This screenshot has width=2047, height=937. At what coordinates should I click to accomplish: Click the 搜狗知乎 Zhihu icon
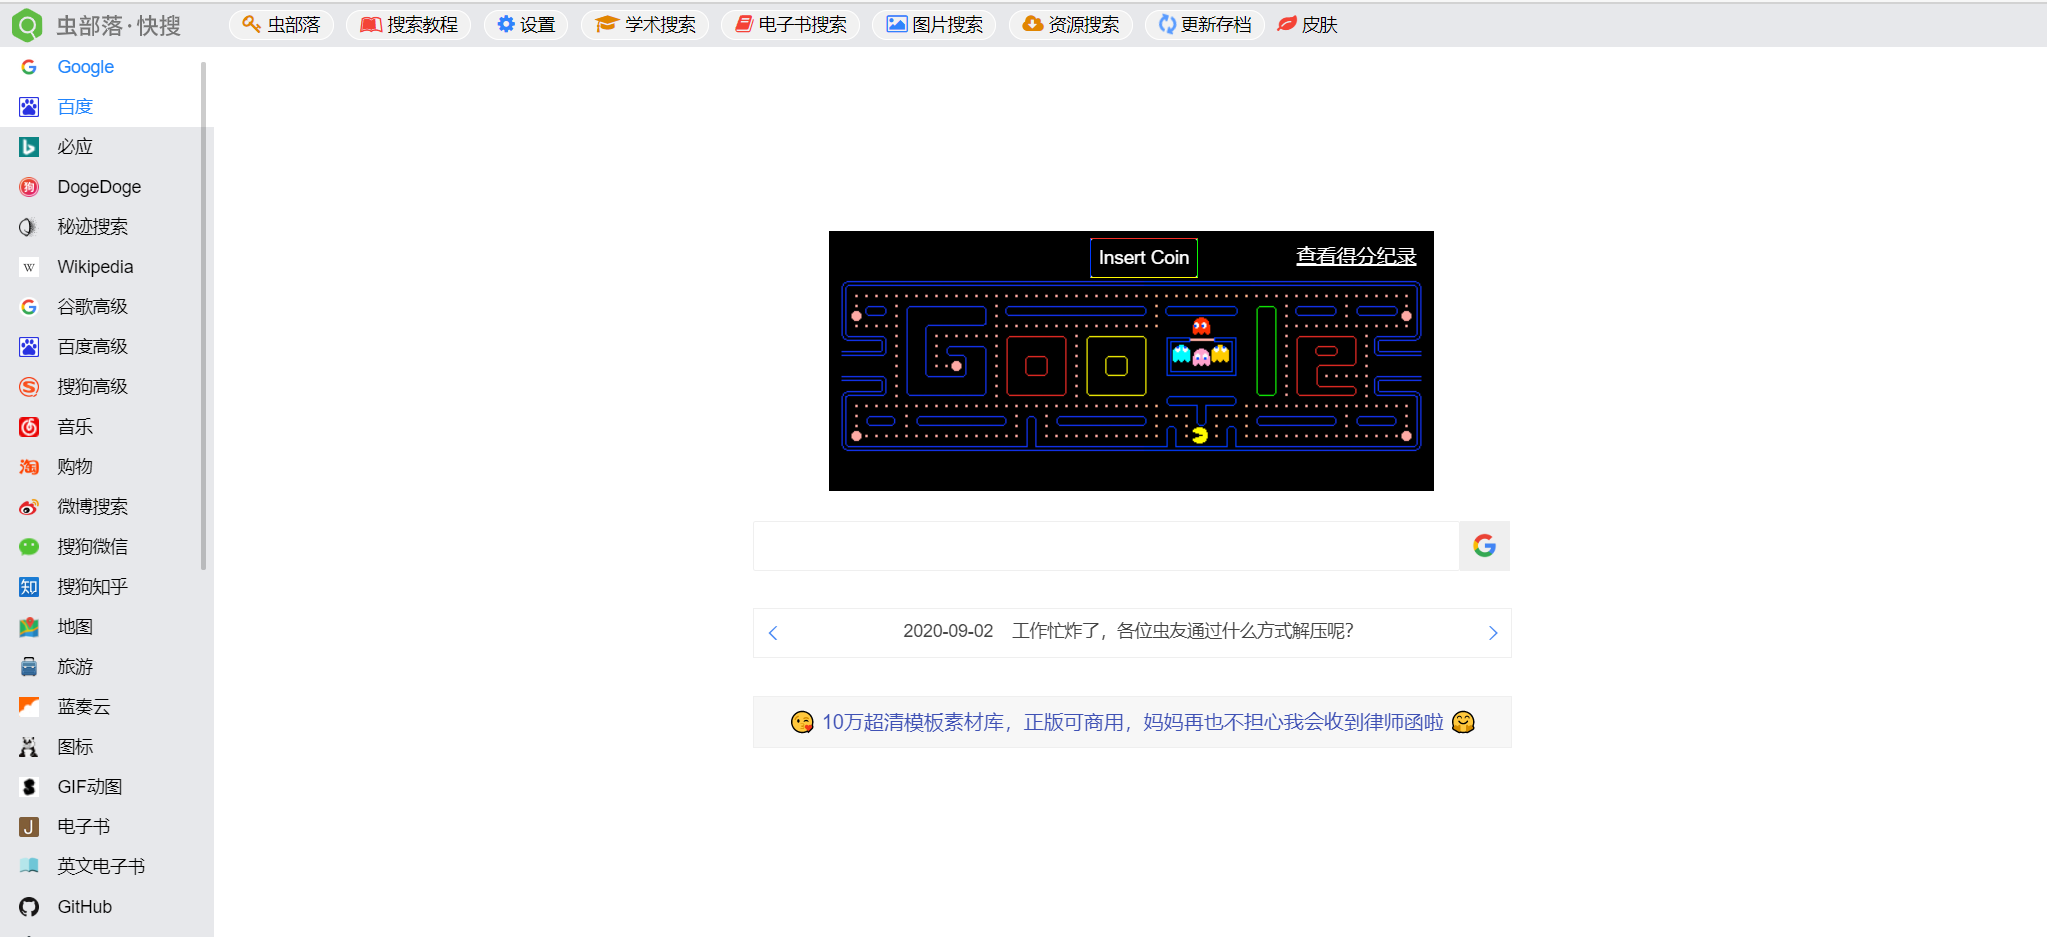[x=29, y=587]
